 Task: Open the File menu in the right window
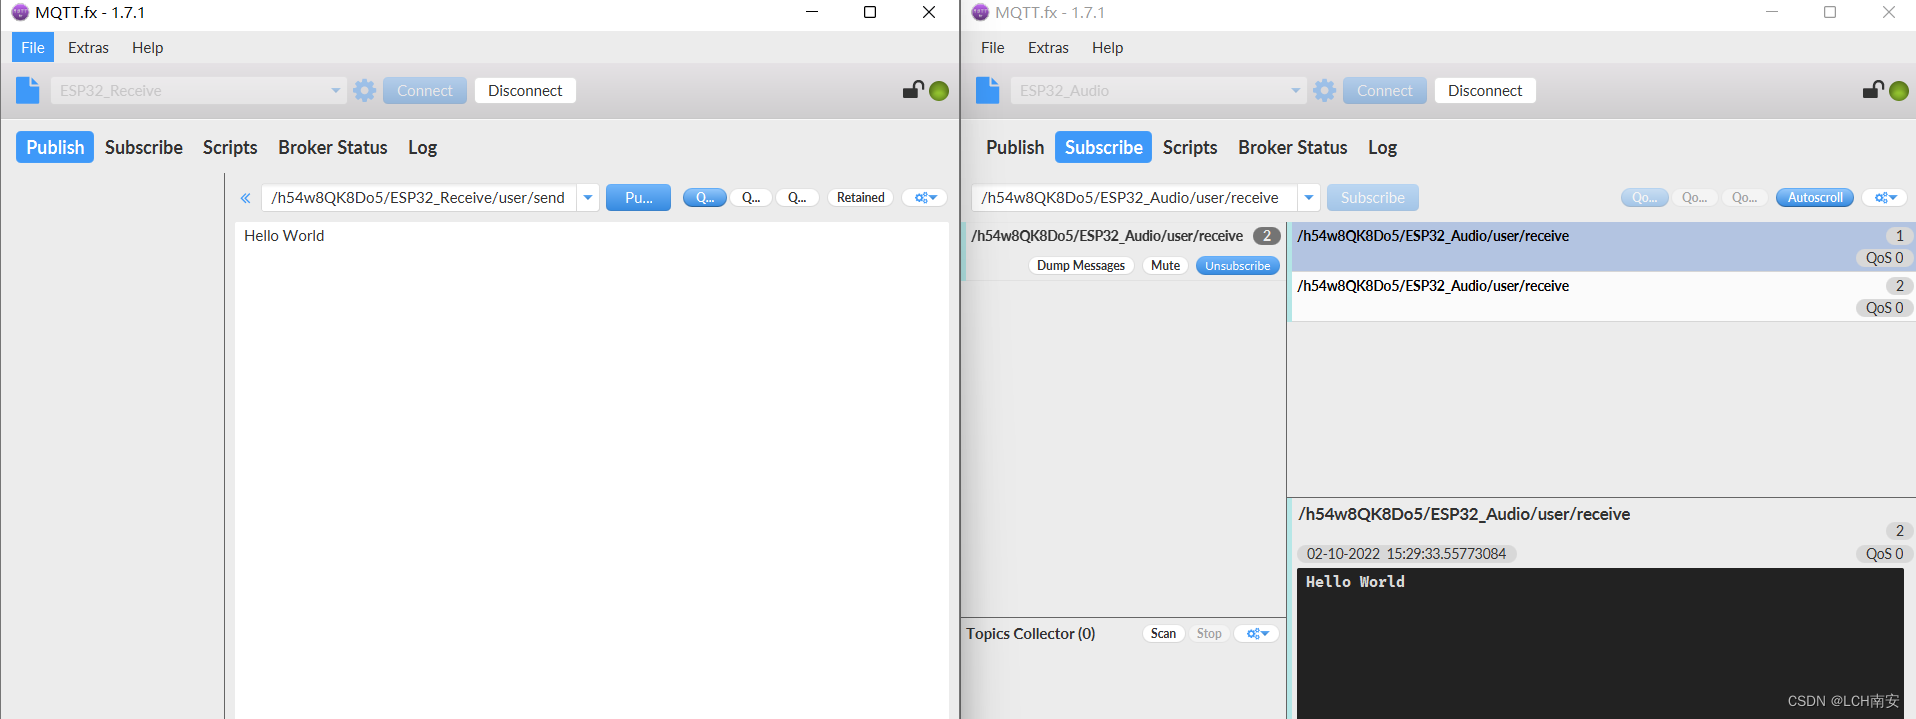click(993, 47)
